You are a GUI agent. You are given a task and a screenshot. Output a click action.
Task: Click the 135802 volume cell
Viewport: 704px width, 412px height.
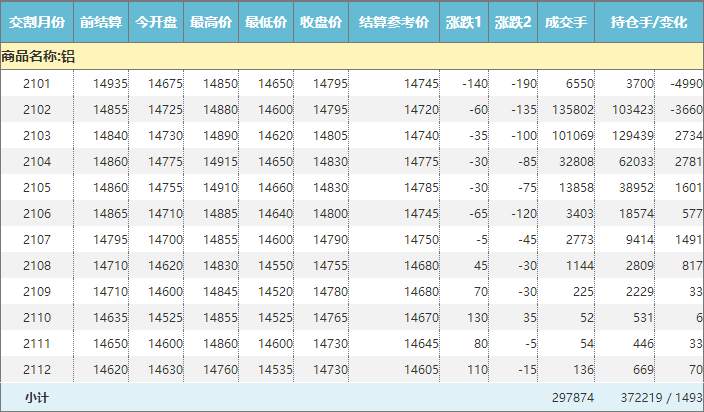pos(573,109)
